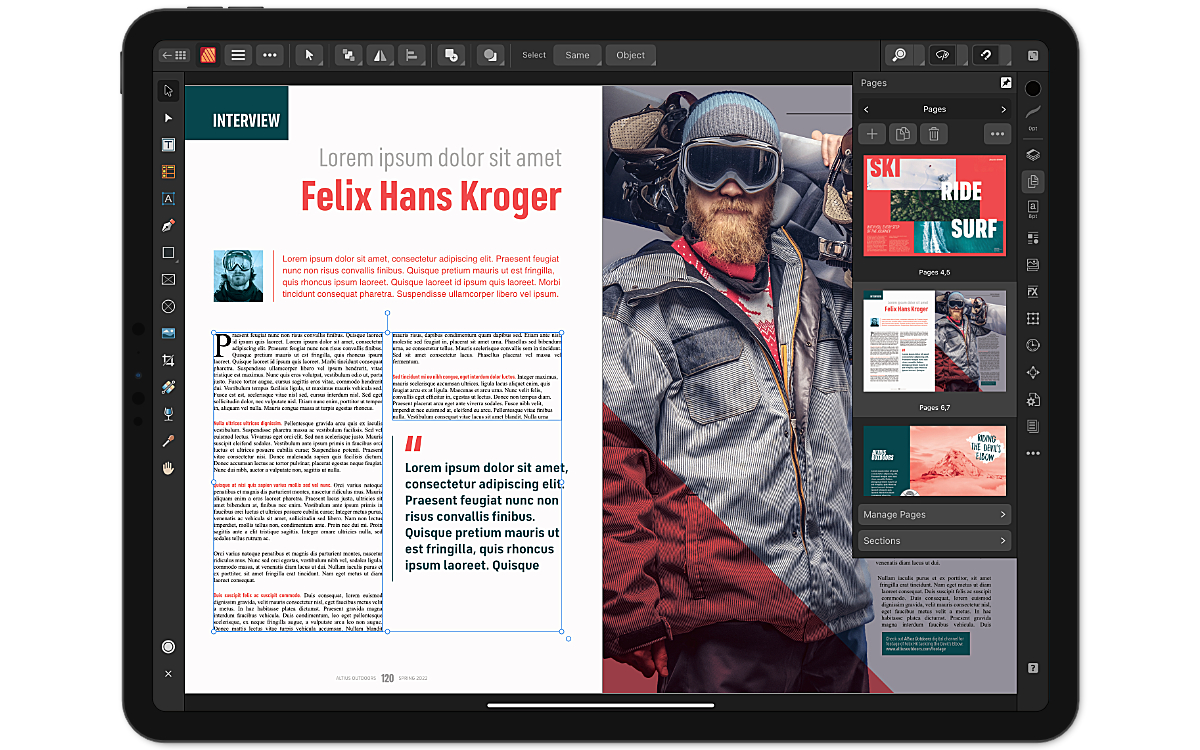Open Manage Pages
The height and width of the screenshot is (750, 1200).
click(934, 513)
